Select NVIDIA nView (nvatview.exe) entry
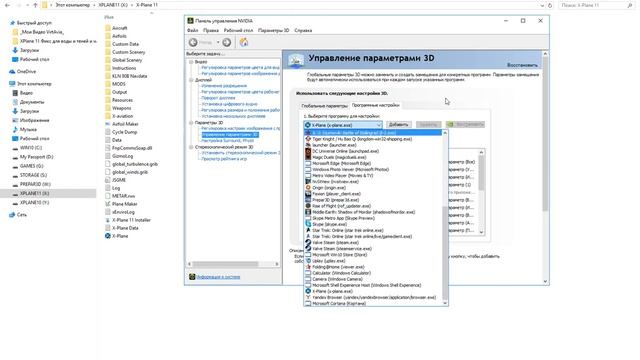Image resolution: width=640 pixels, height=360 pixels. 335,182
